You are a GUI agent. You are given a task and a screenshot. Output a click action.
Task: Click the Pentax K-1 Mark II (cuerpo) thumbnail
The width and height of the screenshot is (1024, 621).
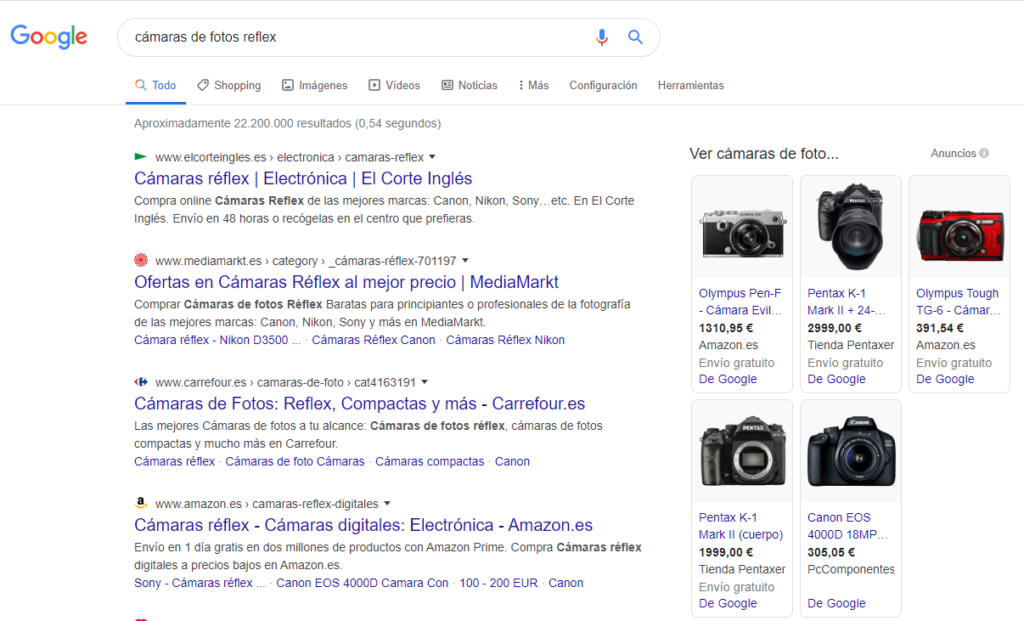[x=742, y=452]
